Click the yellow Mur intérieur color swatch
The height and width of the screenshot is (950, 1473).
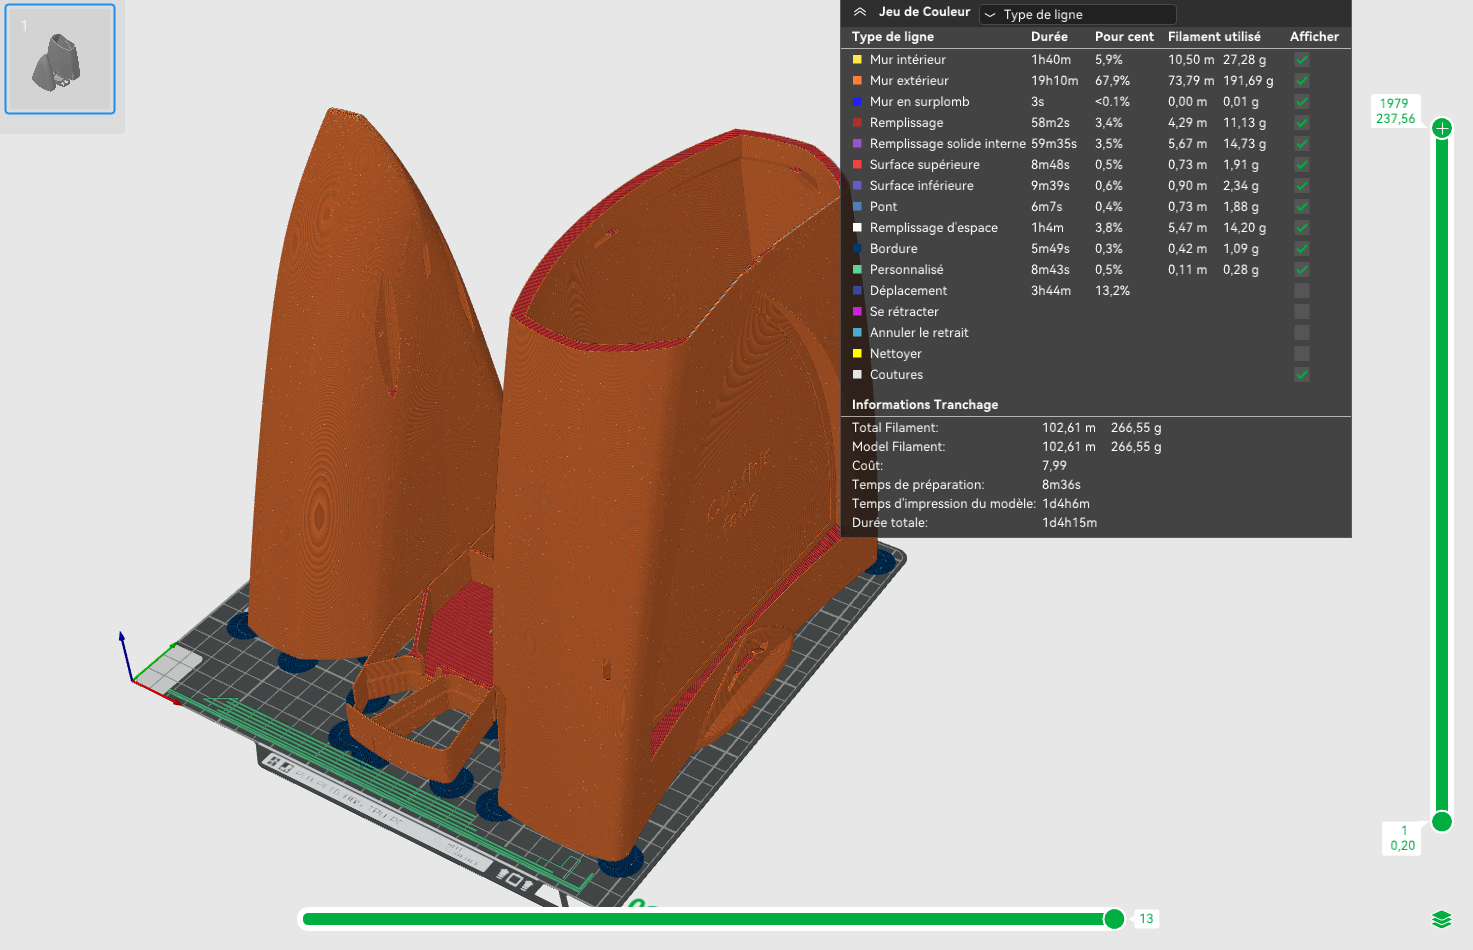click(x=857, y=60)
